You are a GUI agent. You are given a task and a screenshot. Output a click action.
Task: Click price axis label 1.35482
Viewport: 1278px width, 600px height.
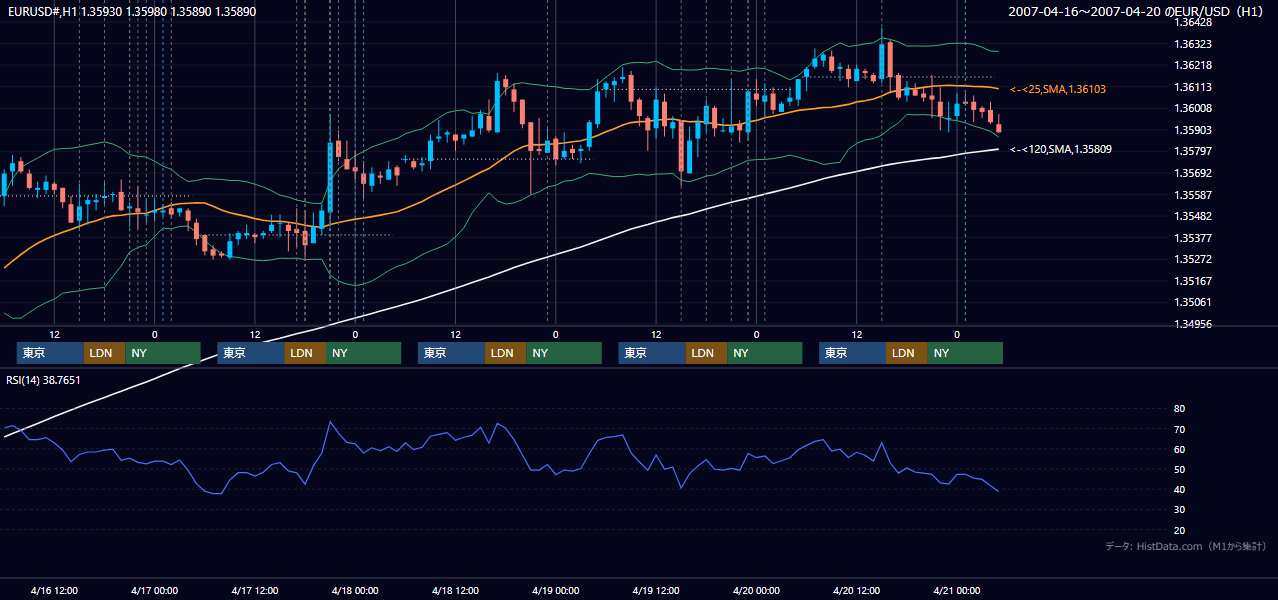[1192, 216]
